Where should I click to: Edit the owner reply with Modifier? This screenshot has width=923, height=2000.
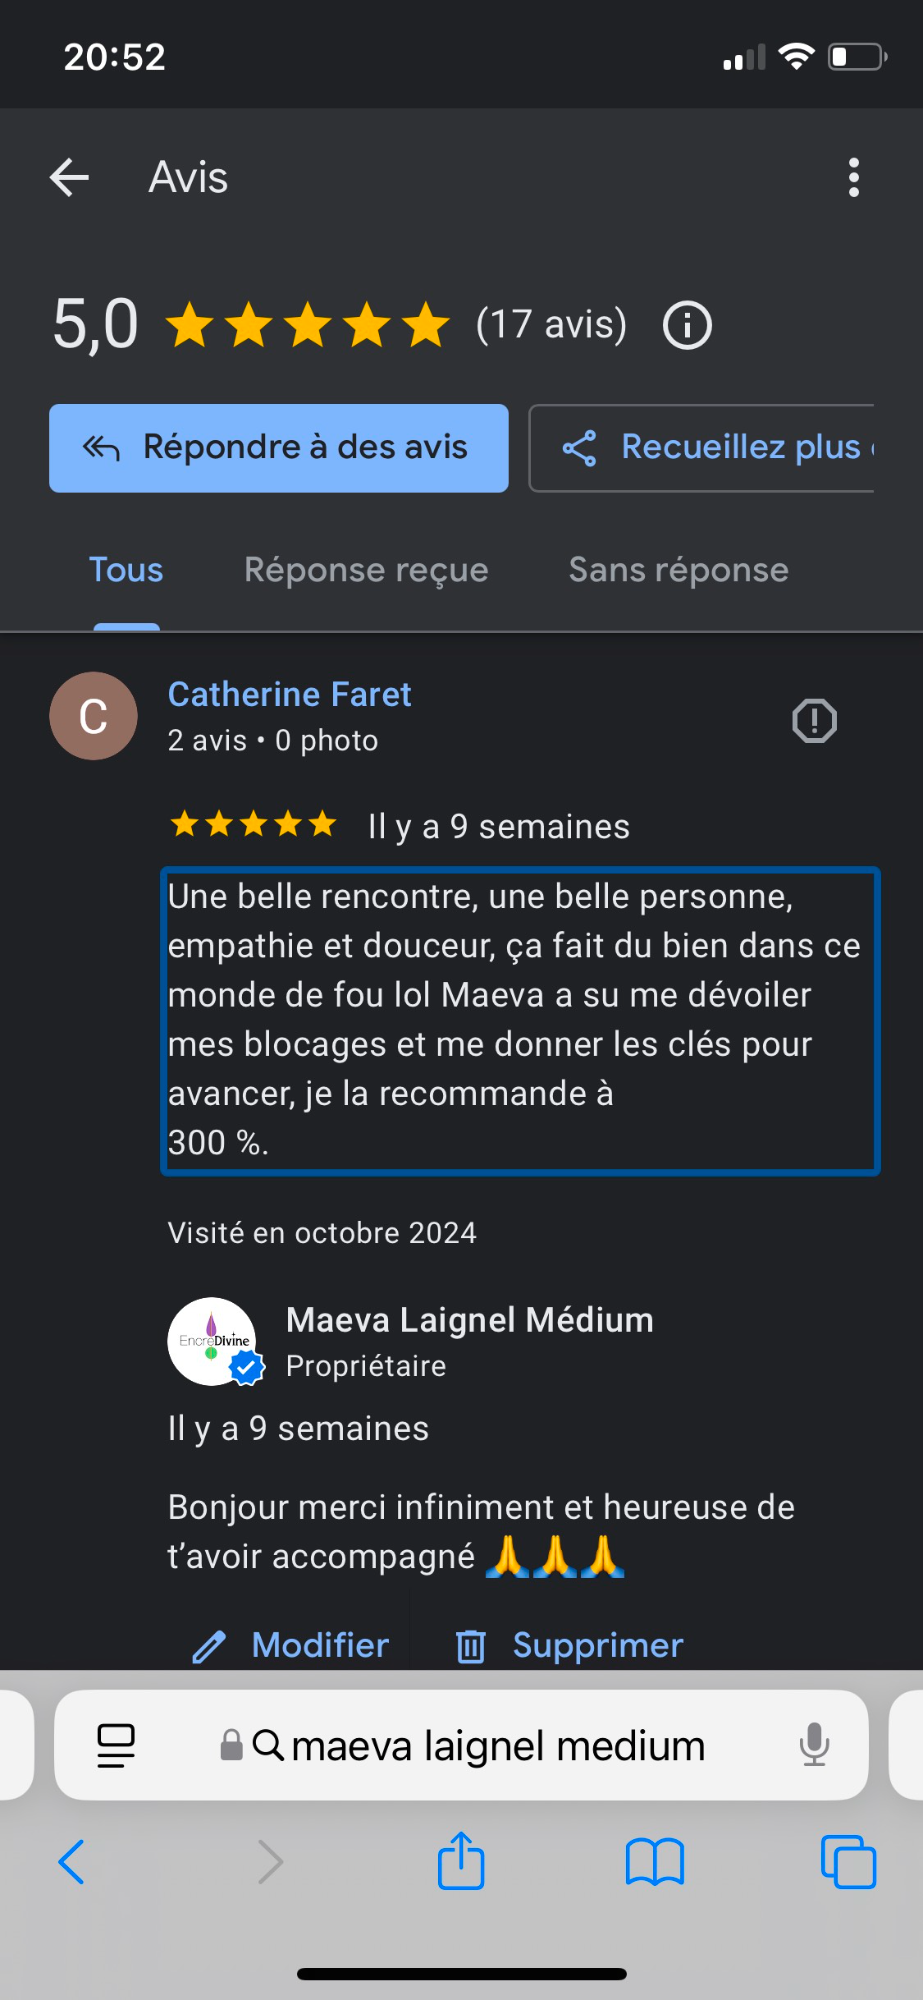pyautogui.click(x=290, y=1645)
